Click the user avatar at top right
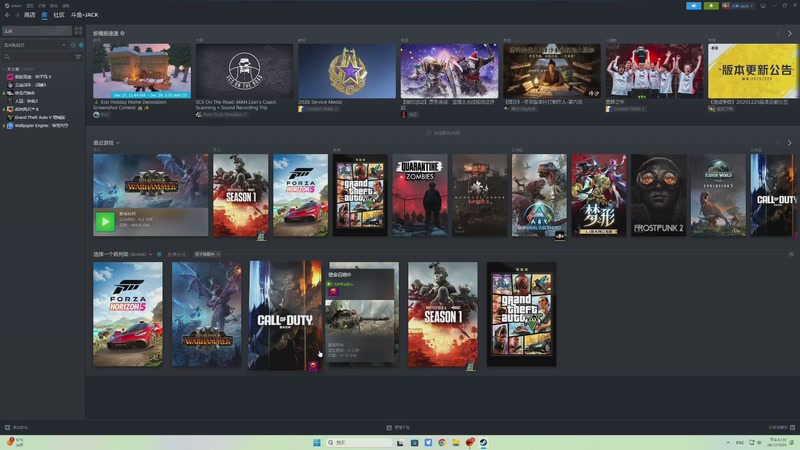Image resolution: width=800 pixels, height=450 pixels. 726,6
